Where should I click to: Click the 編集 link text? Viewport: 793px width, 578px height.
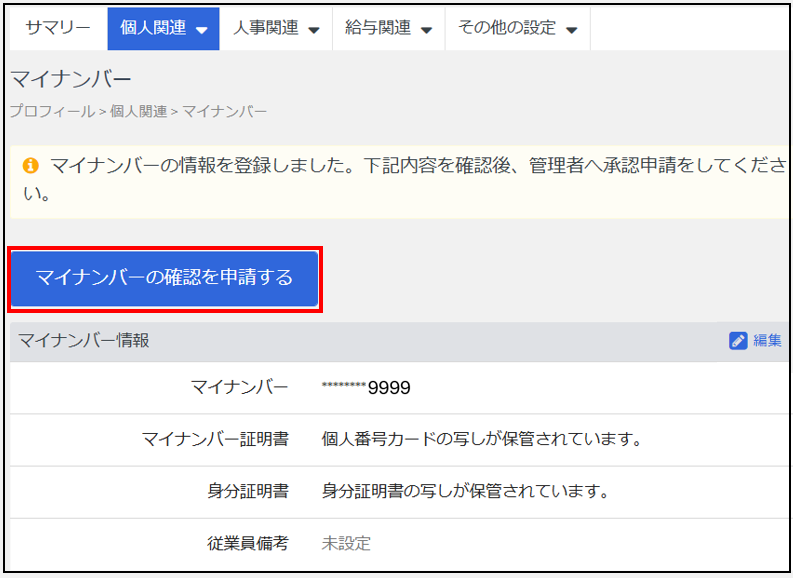coord(768,341)
